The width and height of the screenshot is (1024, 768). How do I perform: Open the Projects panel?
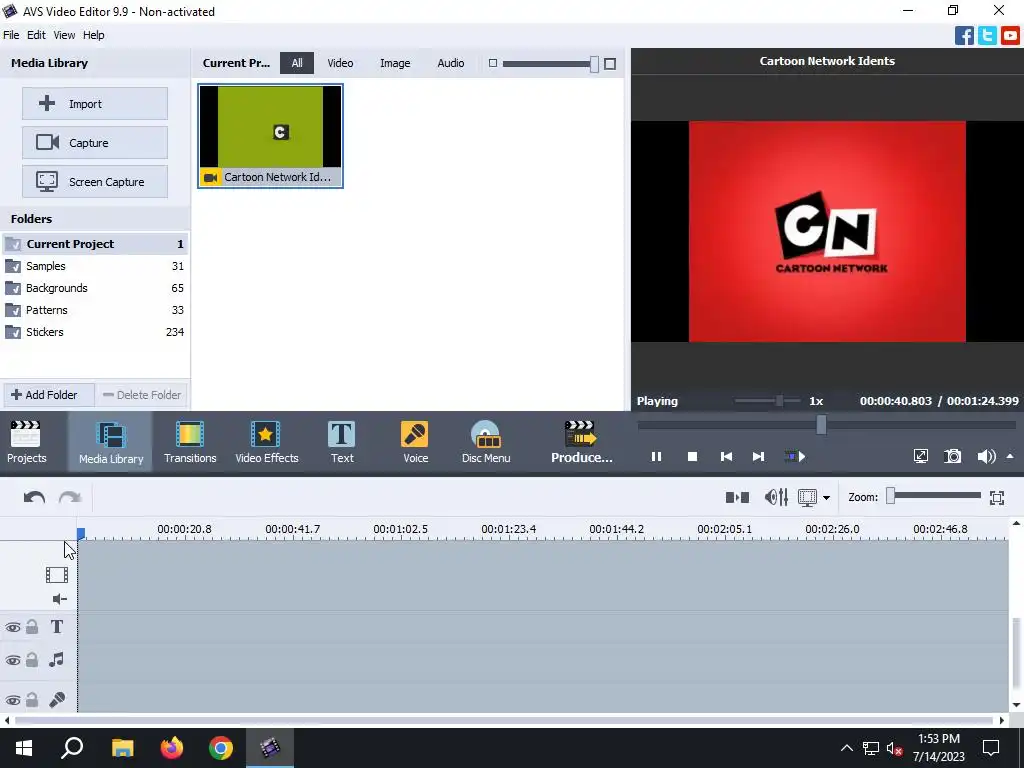pyautogui.click(x=26, y=441)
